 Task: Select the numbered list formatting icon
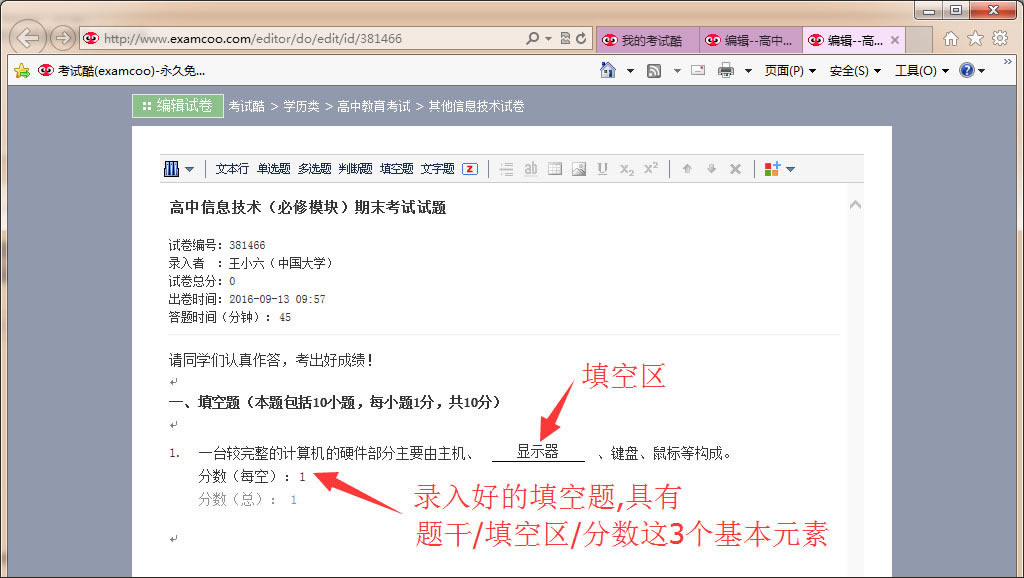[x=508, y=168]
